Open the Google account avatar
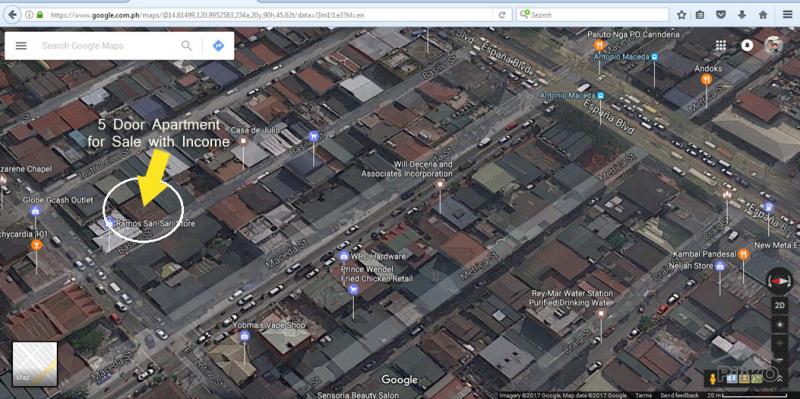800x399 pixels. pos(773,45)
